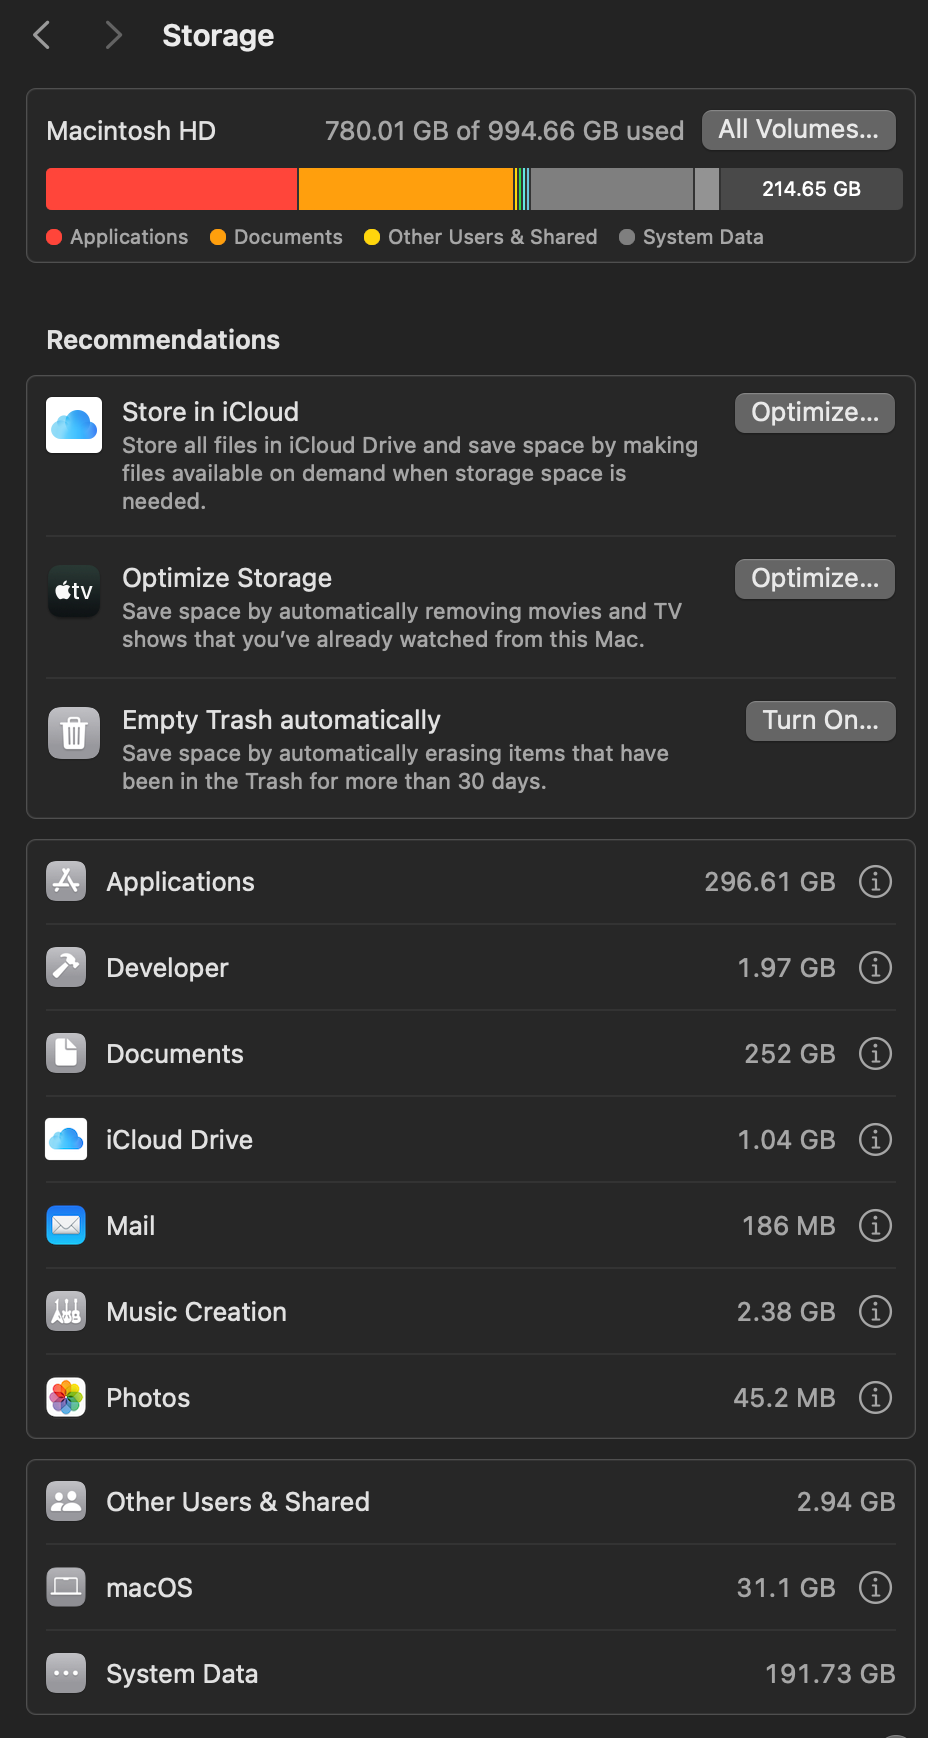Click the Photos row info icon
The image size is (928, 1738).
(875, 1398)
